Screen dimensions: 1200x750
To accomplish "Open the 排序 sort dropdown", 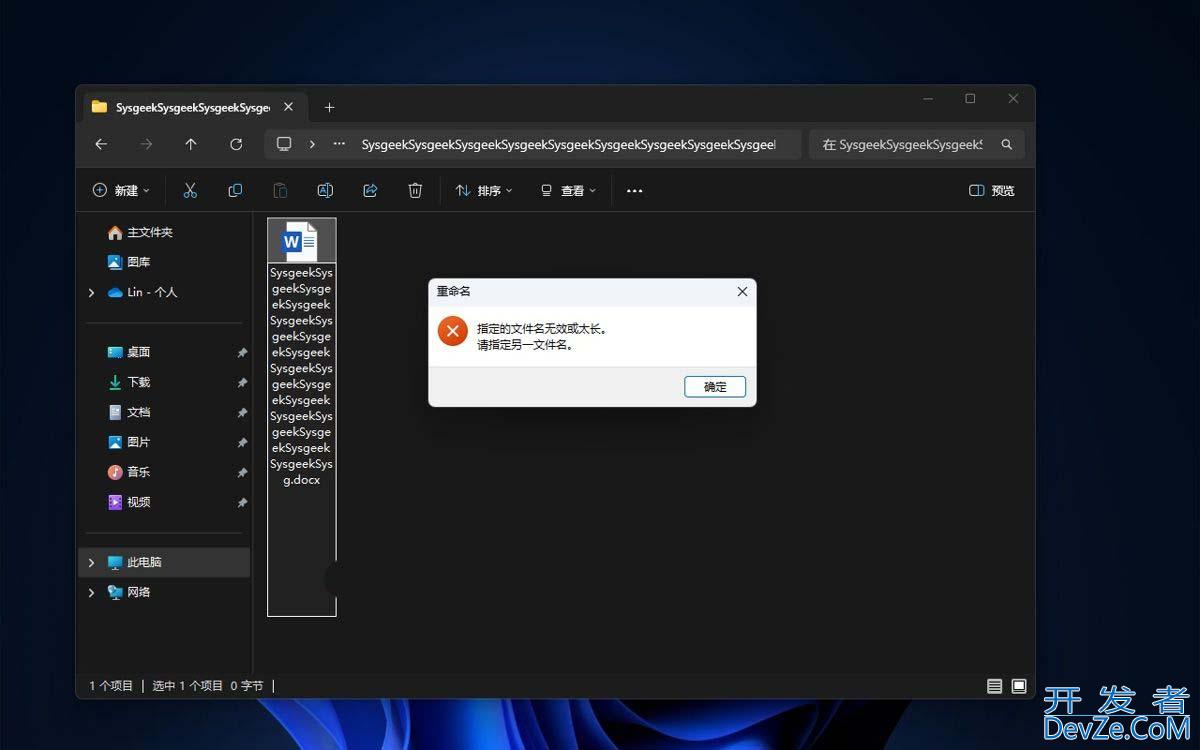I will coord(484,191).
